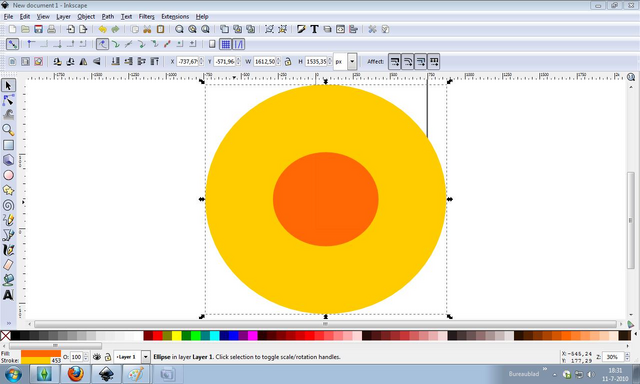Open the Filters menu
Image resolution: width=640 pixels, height=384 pixels.
147,17
